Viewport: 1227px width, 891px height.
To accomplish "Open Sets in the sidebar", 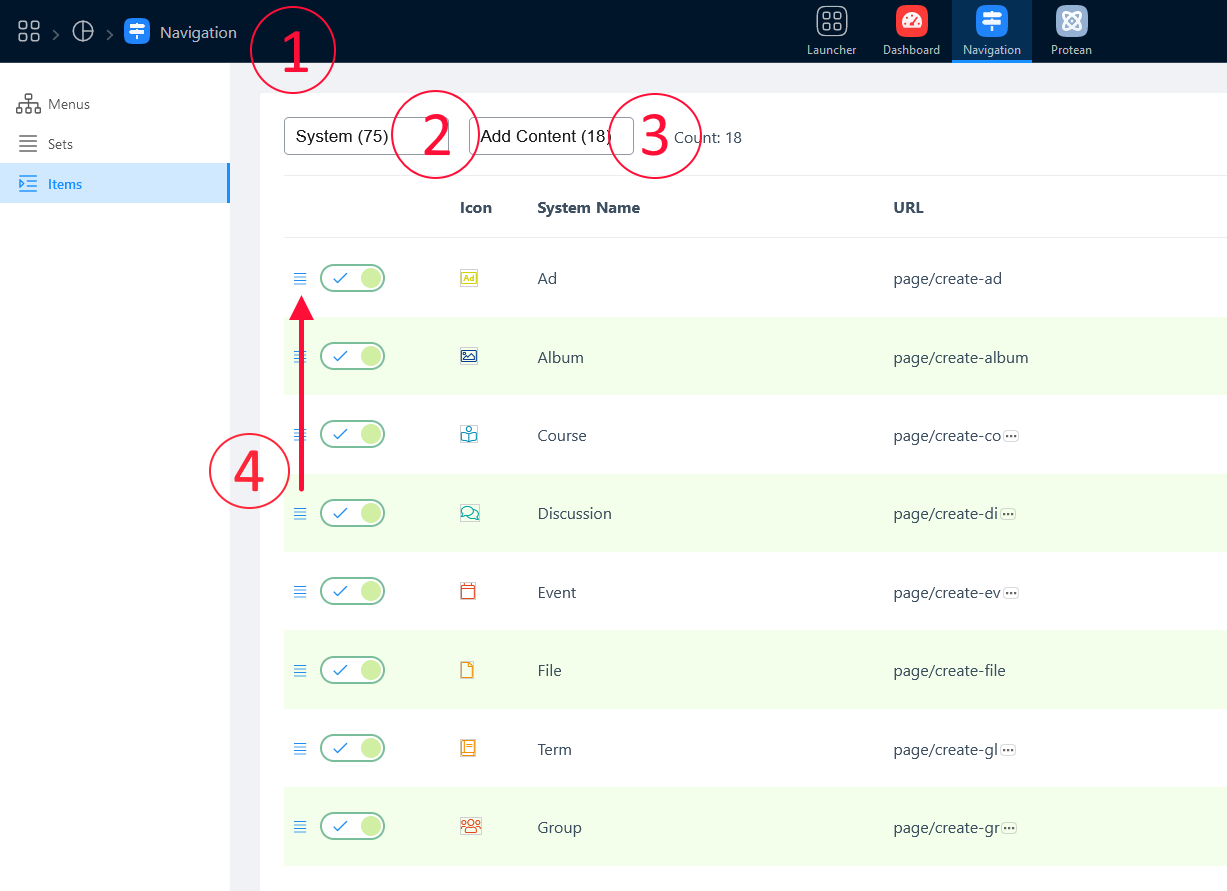I will [x=60, y=144].
